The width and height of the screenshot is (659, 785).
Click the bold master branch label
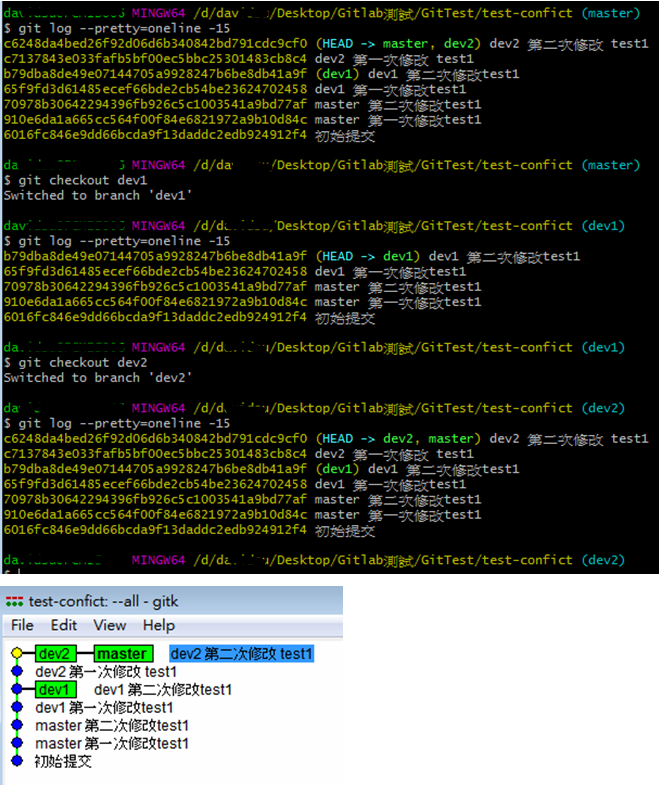[126, 654]
